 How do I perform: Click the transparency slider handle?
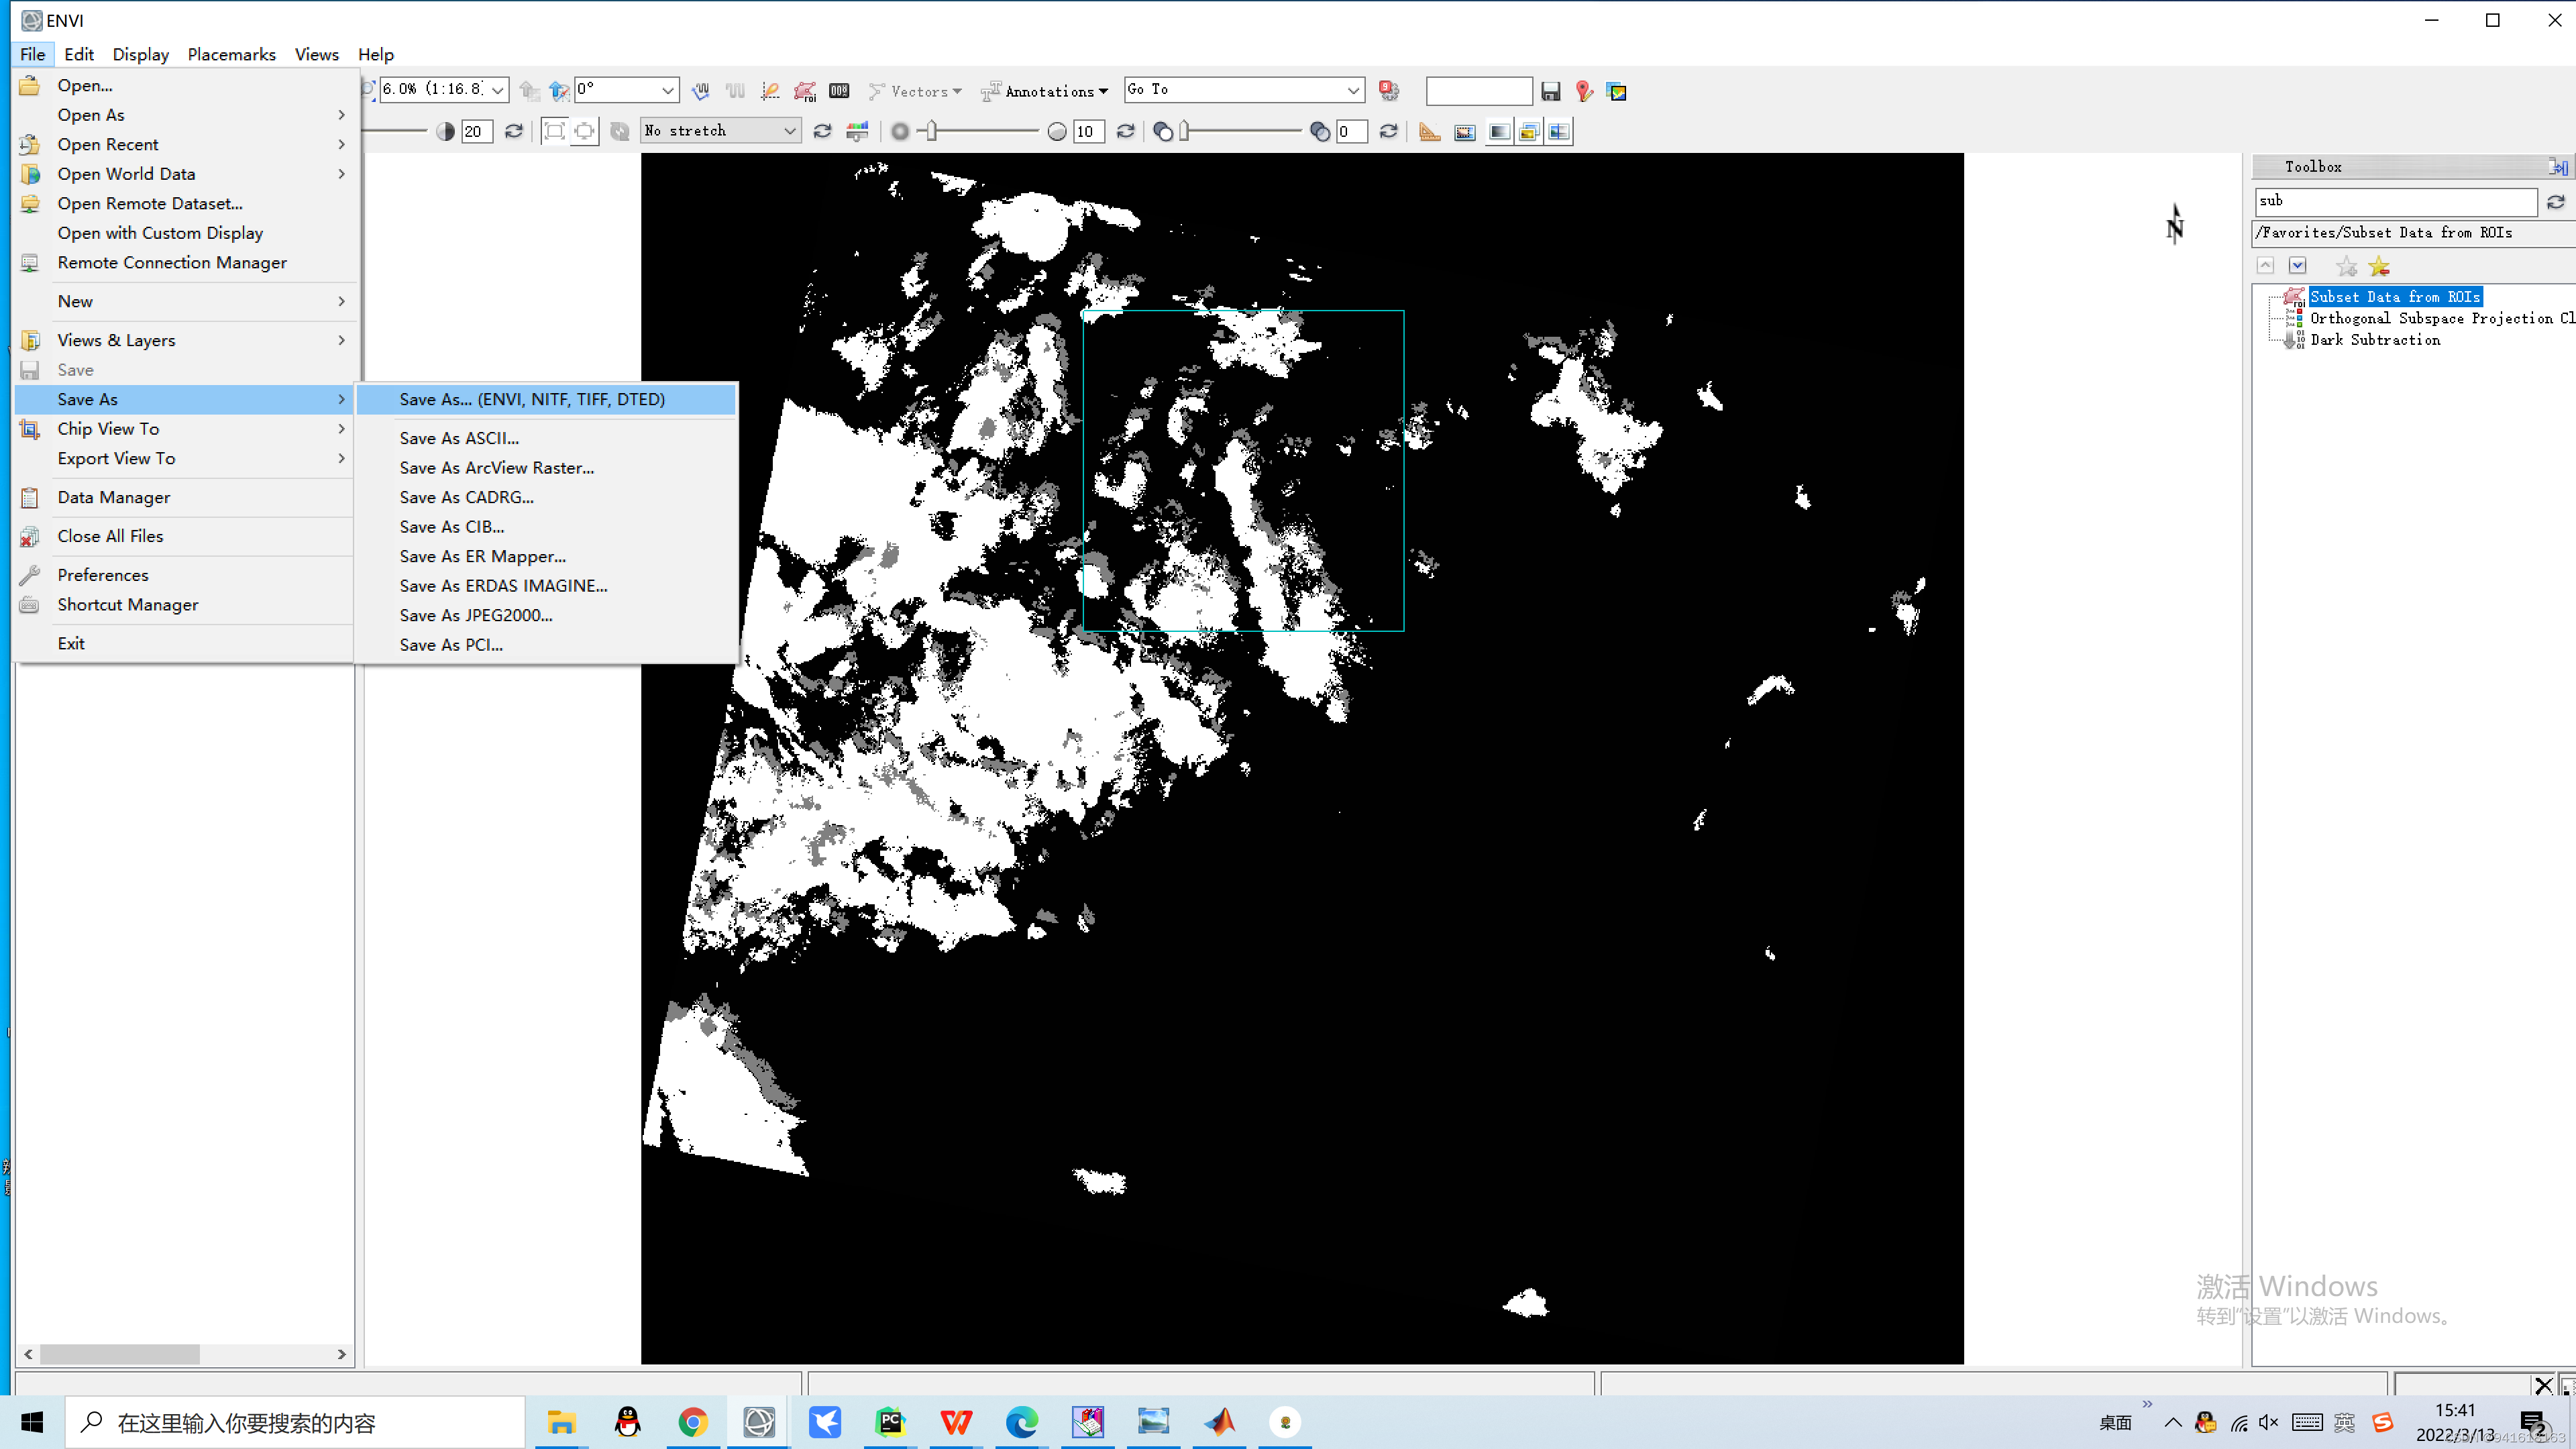(1185, 131)
